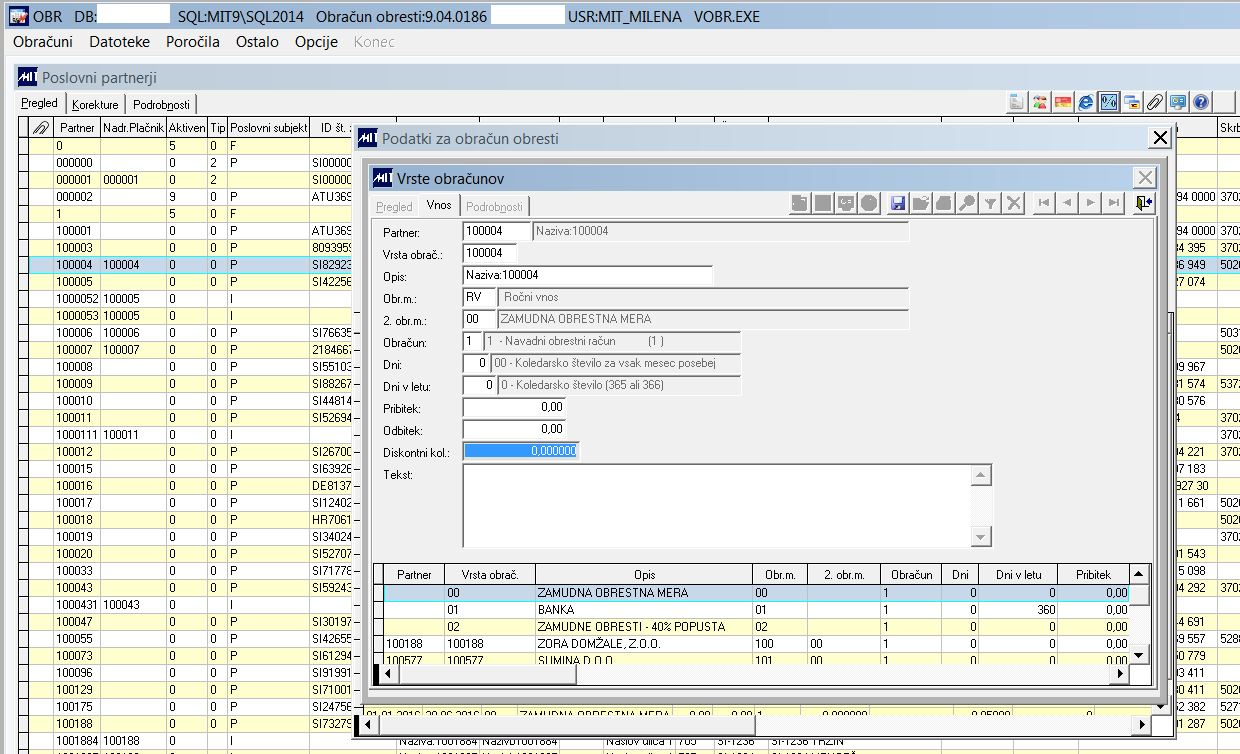Click the percent sign toolbar icon
This screenshot has width=1240, height=754.
tap(1108, 102)
